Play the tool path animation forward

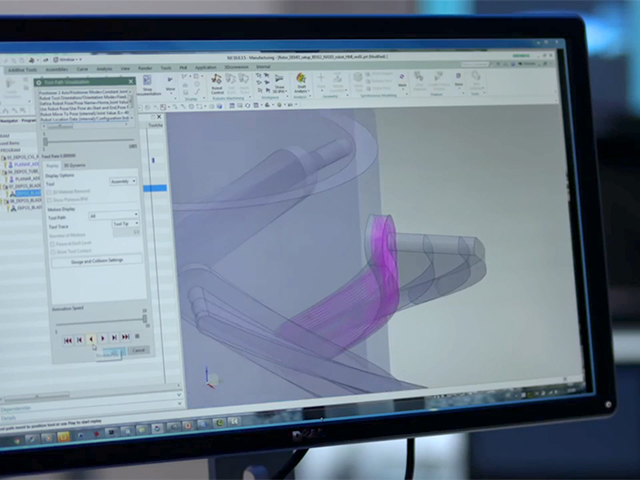[102, 338]
